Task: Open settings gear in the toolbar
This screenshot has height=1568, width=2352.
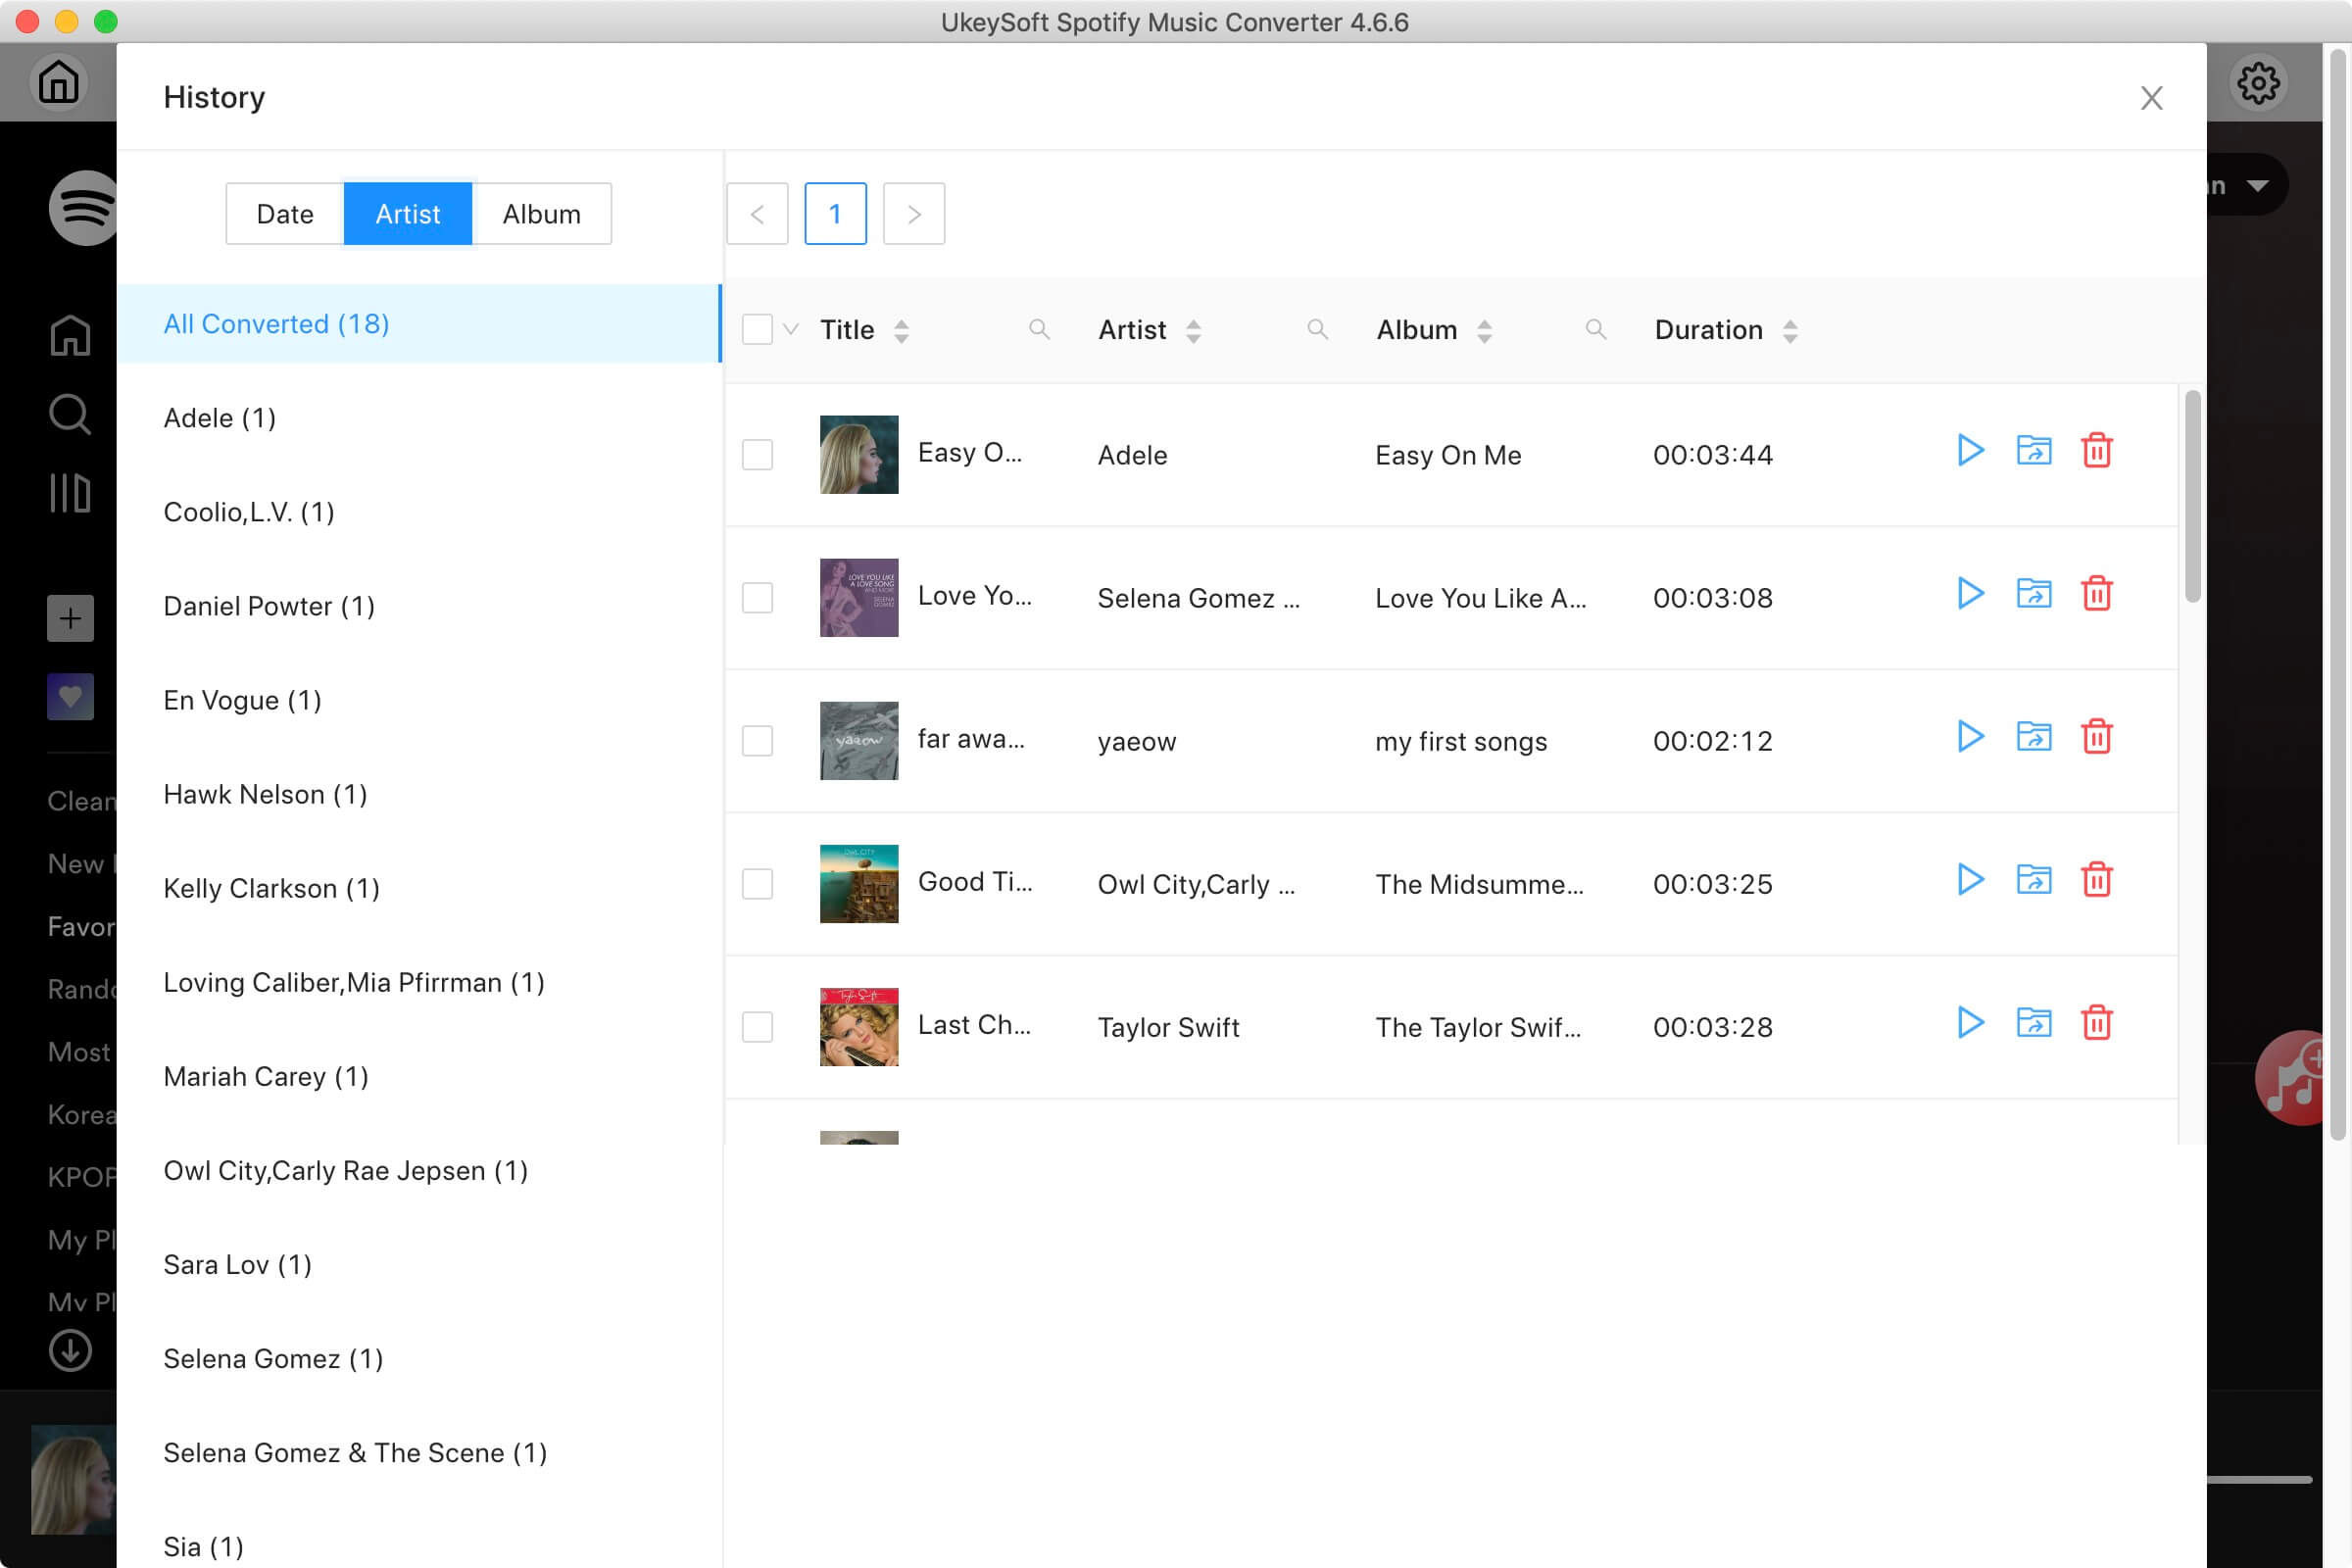Action: (2258, 83)
